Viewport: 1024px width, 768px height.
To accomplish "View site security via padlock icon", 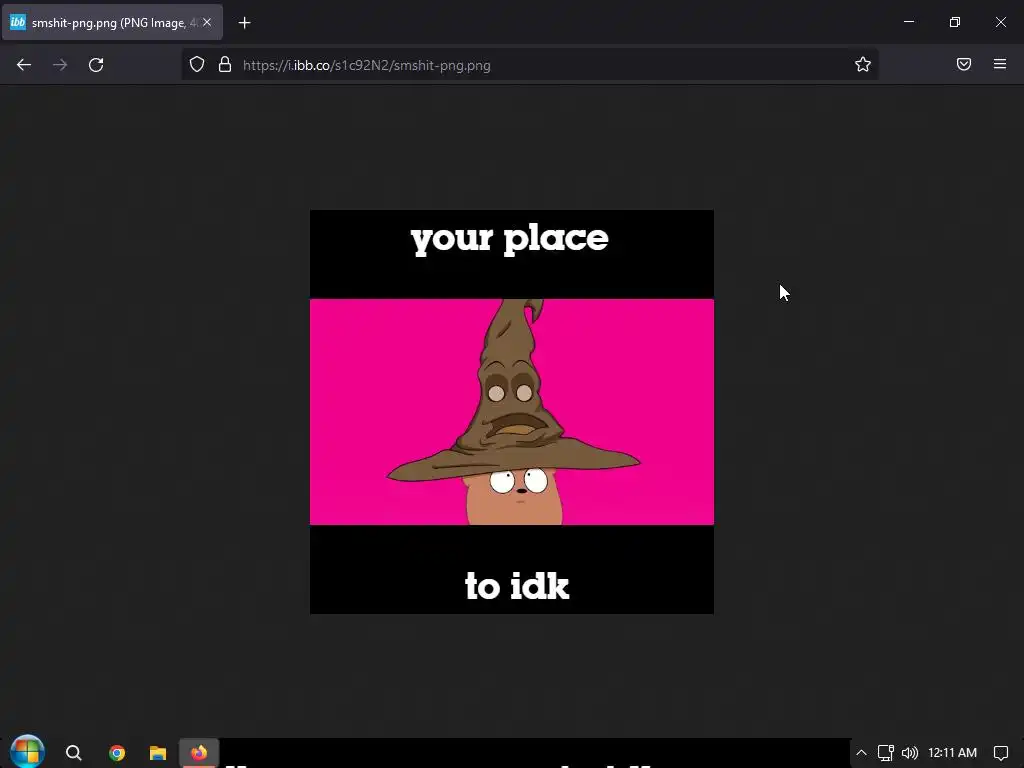I will pos(225,65).
